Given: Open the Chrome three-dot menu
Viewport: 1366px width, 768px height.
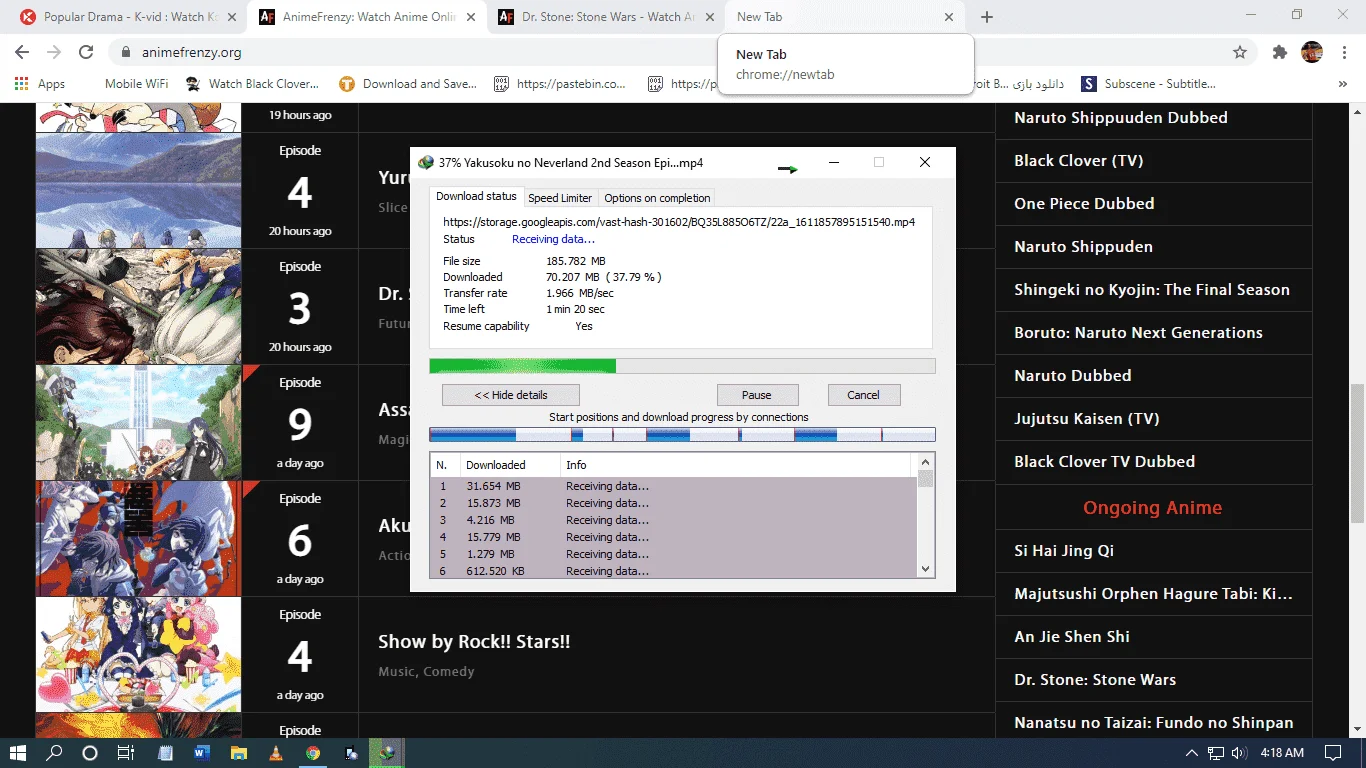Looking at the screenshot, I should [x=1344, y=52].
